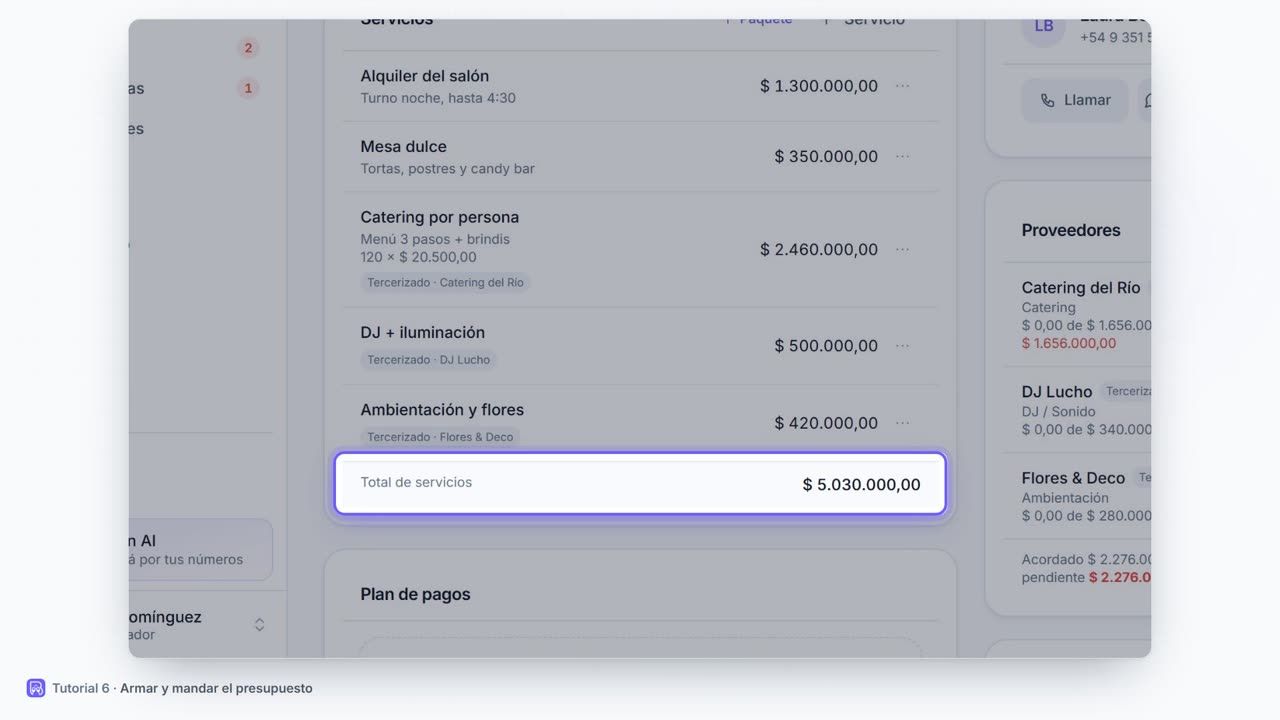This screenshot has height=720, width=1280.
Task: Expand the user account switcher chevron
Action: pyautogui.click(x=259, y=625)
